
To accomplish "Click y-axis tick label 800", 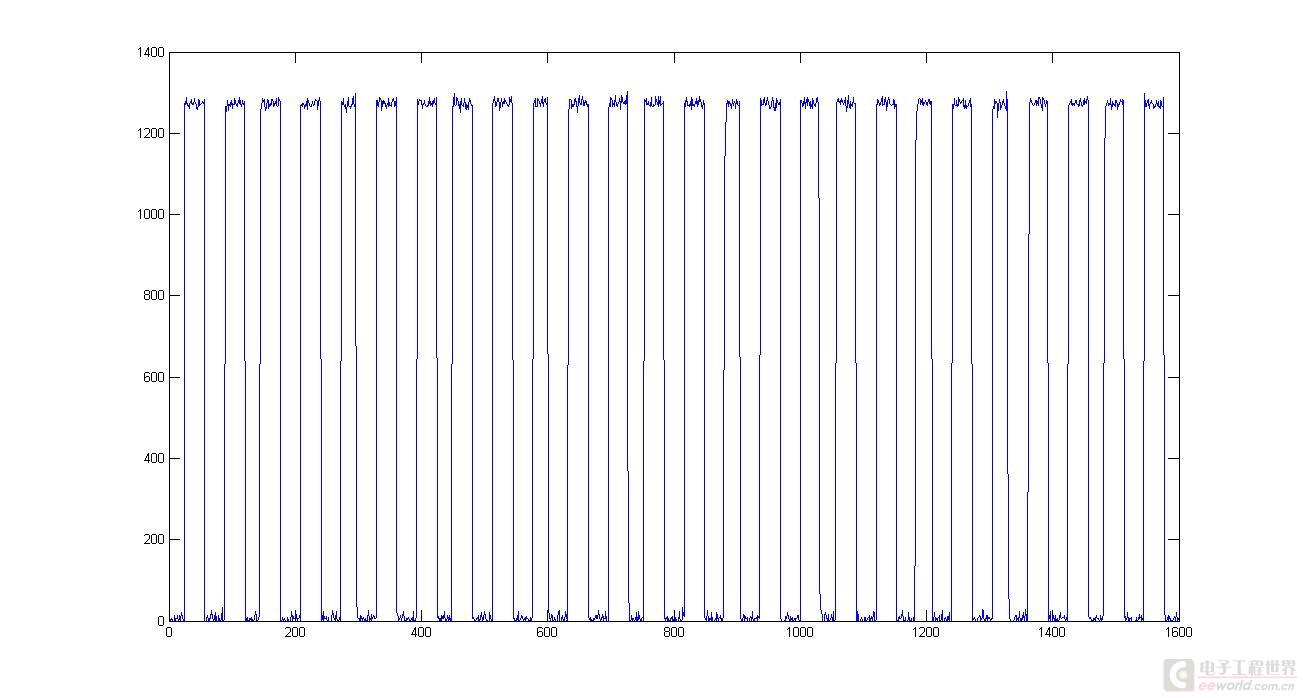I will pos(153,296).
